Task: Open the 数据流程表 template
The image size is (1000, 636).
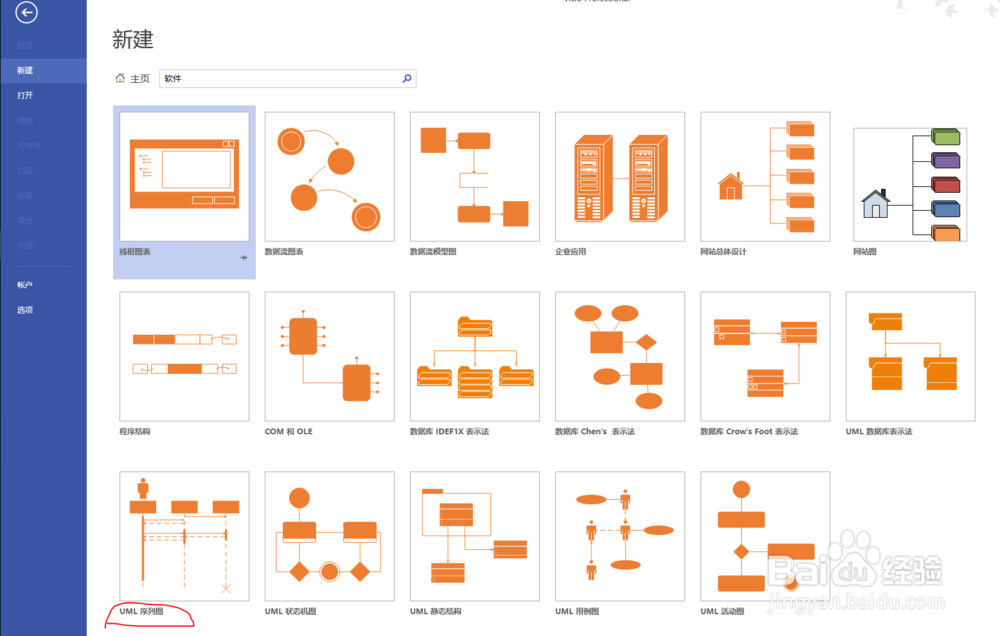Action: [329, 176]
